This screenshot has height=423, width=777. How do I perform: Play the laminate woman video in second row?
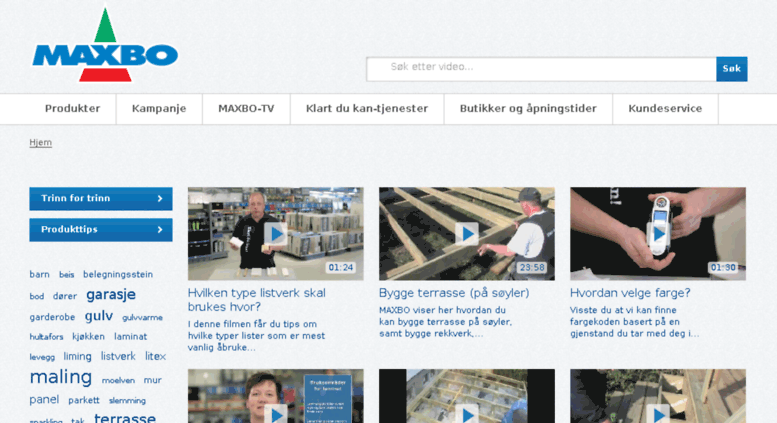click(276, 414)
